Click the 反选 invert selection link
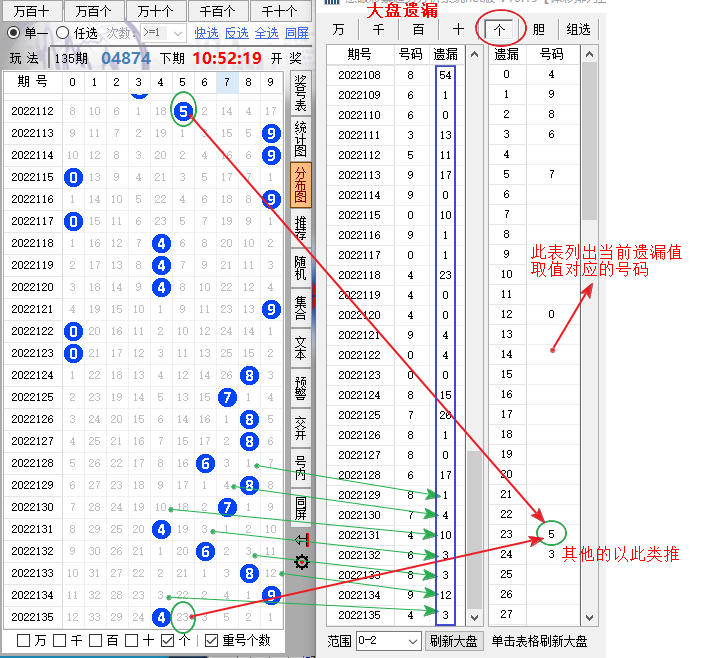 click(x=236, y=33)
